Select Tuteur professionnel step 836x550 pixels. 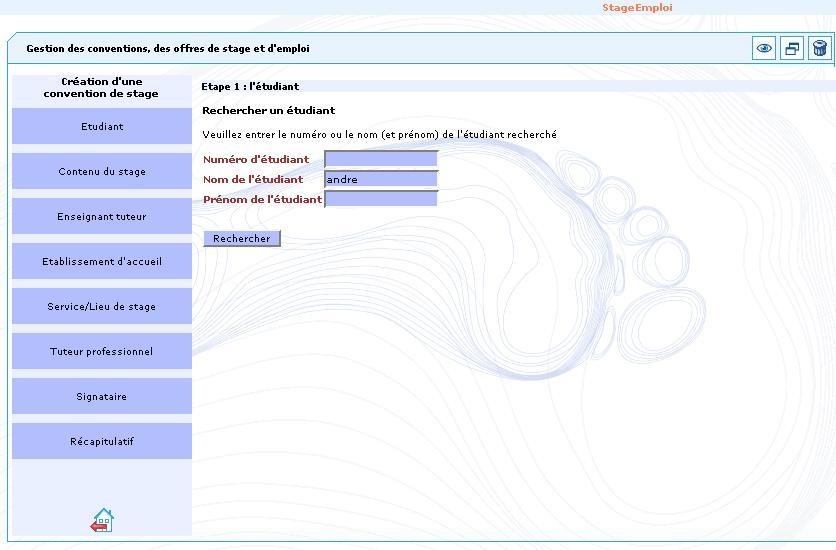(102, 352)
